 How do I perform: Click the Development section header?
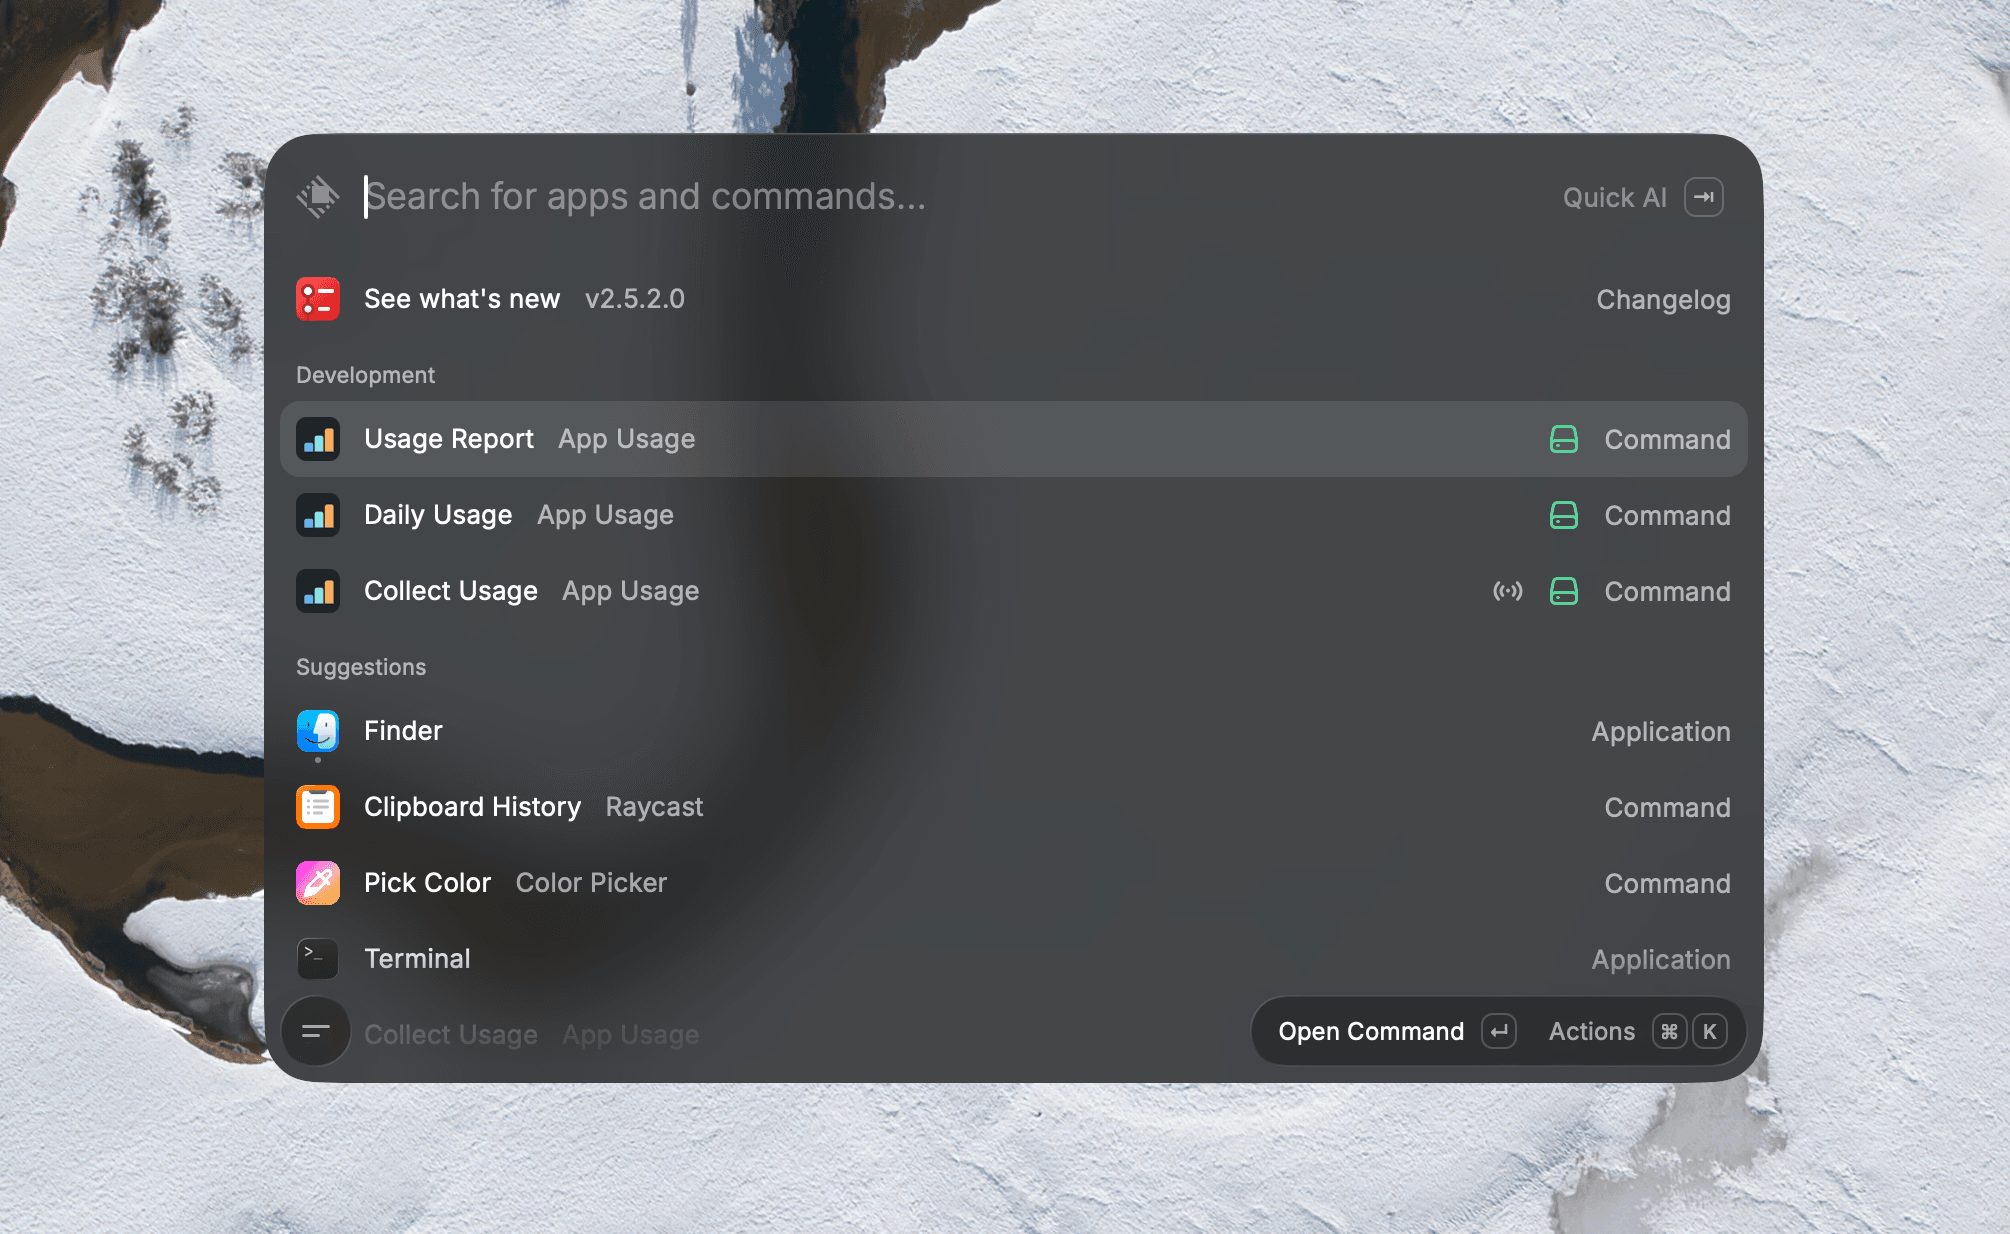[365, 375]
